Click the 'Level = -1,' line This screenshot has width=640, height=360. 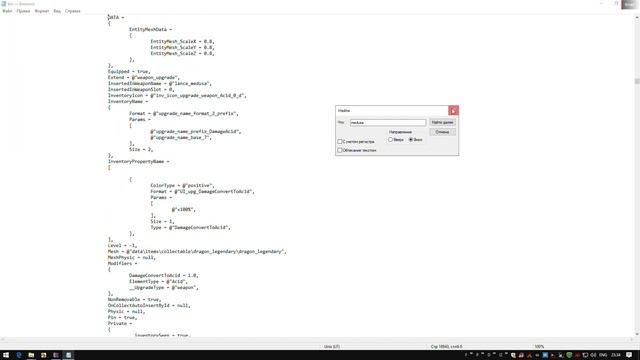point(122,246)
